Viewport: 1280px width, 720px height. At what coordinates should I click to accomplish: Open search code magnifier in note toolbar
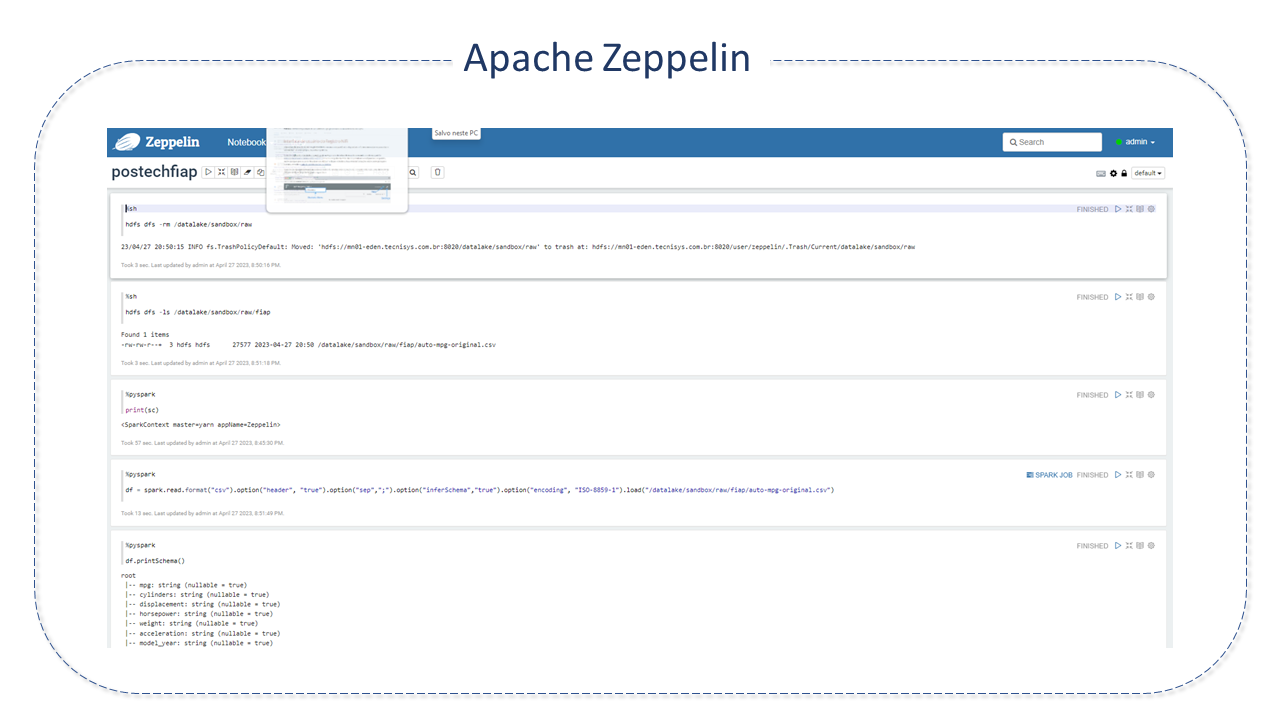pos(413,172)
